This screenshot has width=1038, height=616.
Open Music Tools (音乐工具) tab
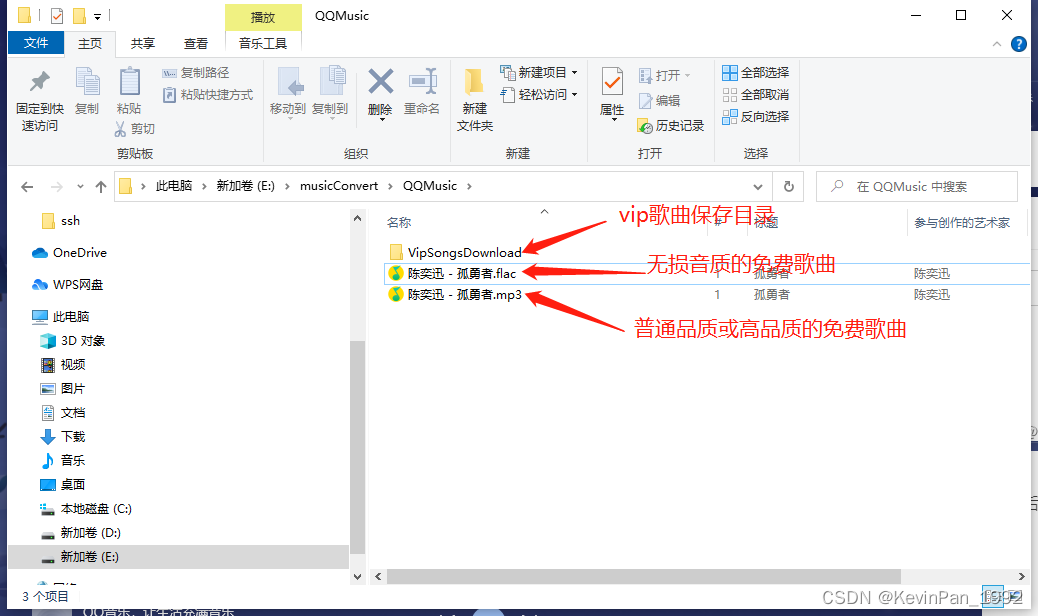pyautogui.click(x=263, y=44)
